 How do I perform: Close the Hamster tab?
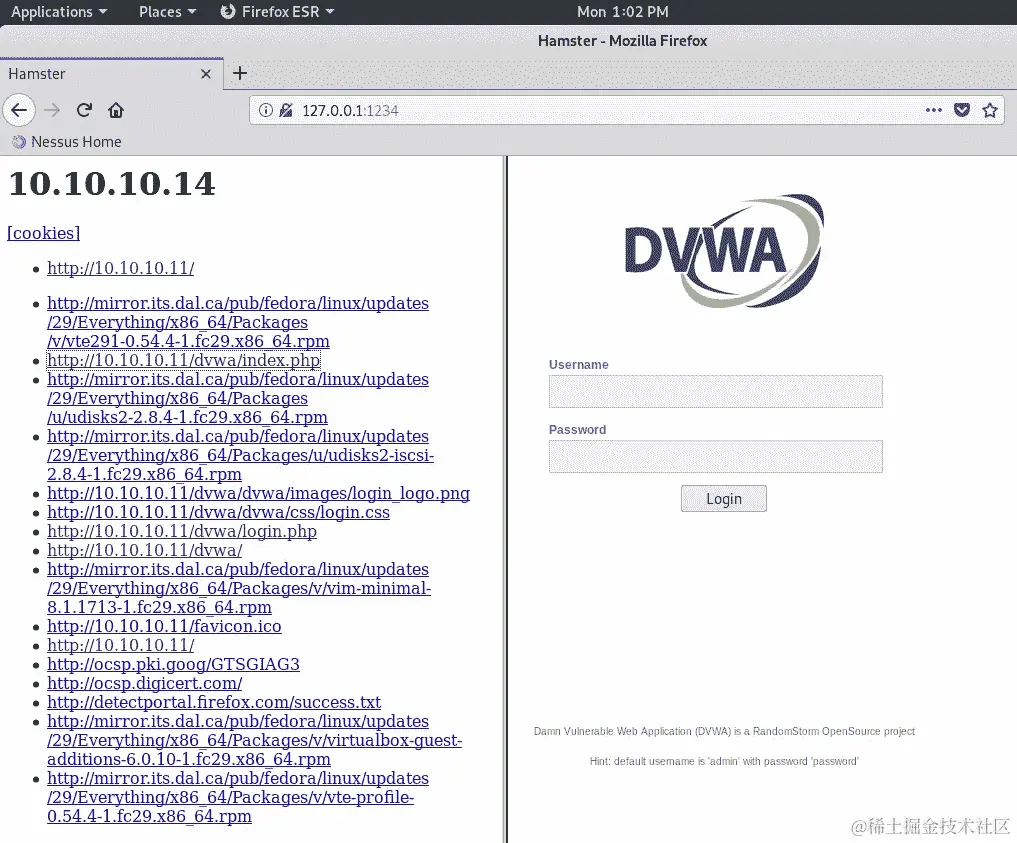coord(206,74)
